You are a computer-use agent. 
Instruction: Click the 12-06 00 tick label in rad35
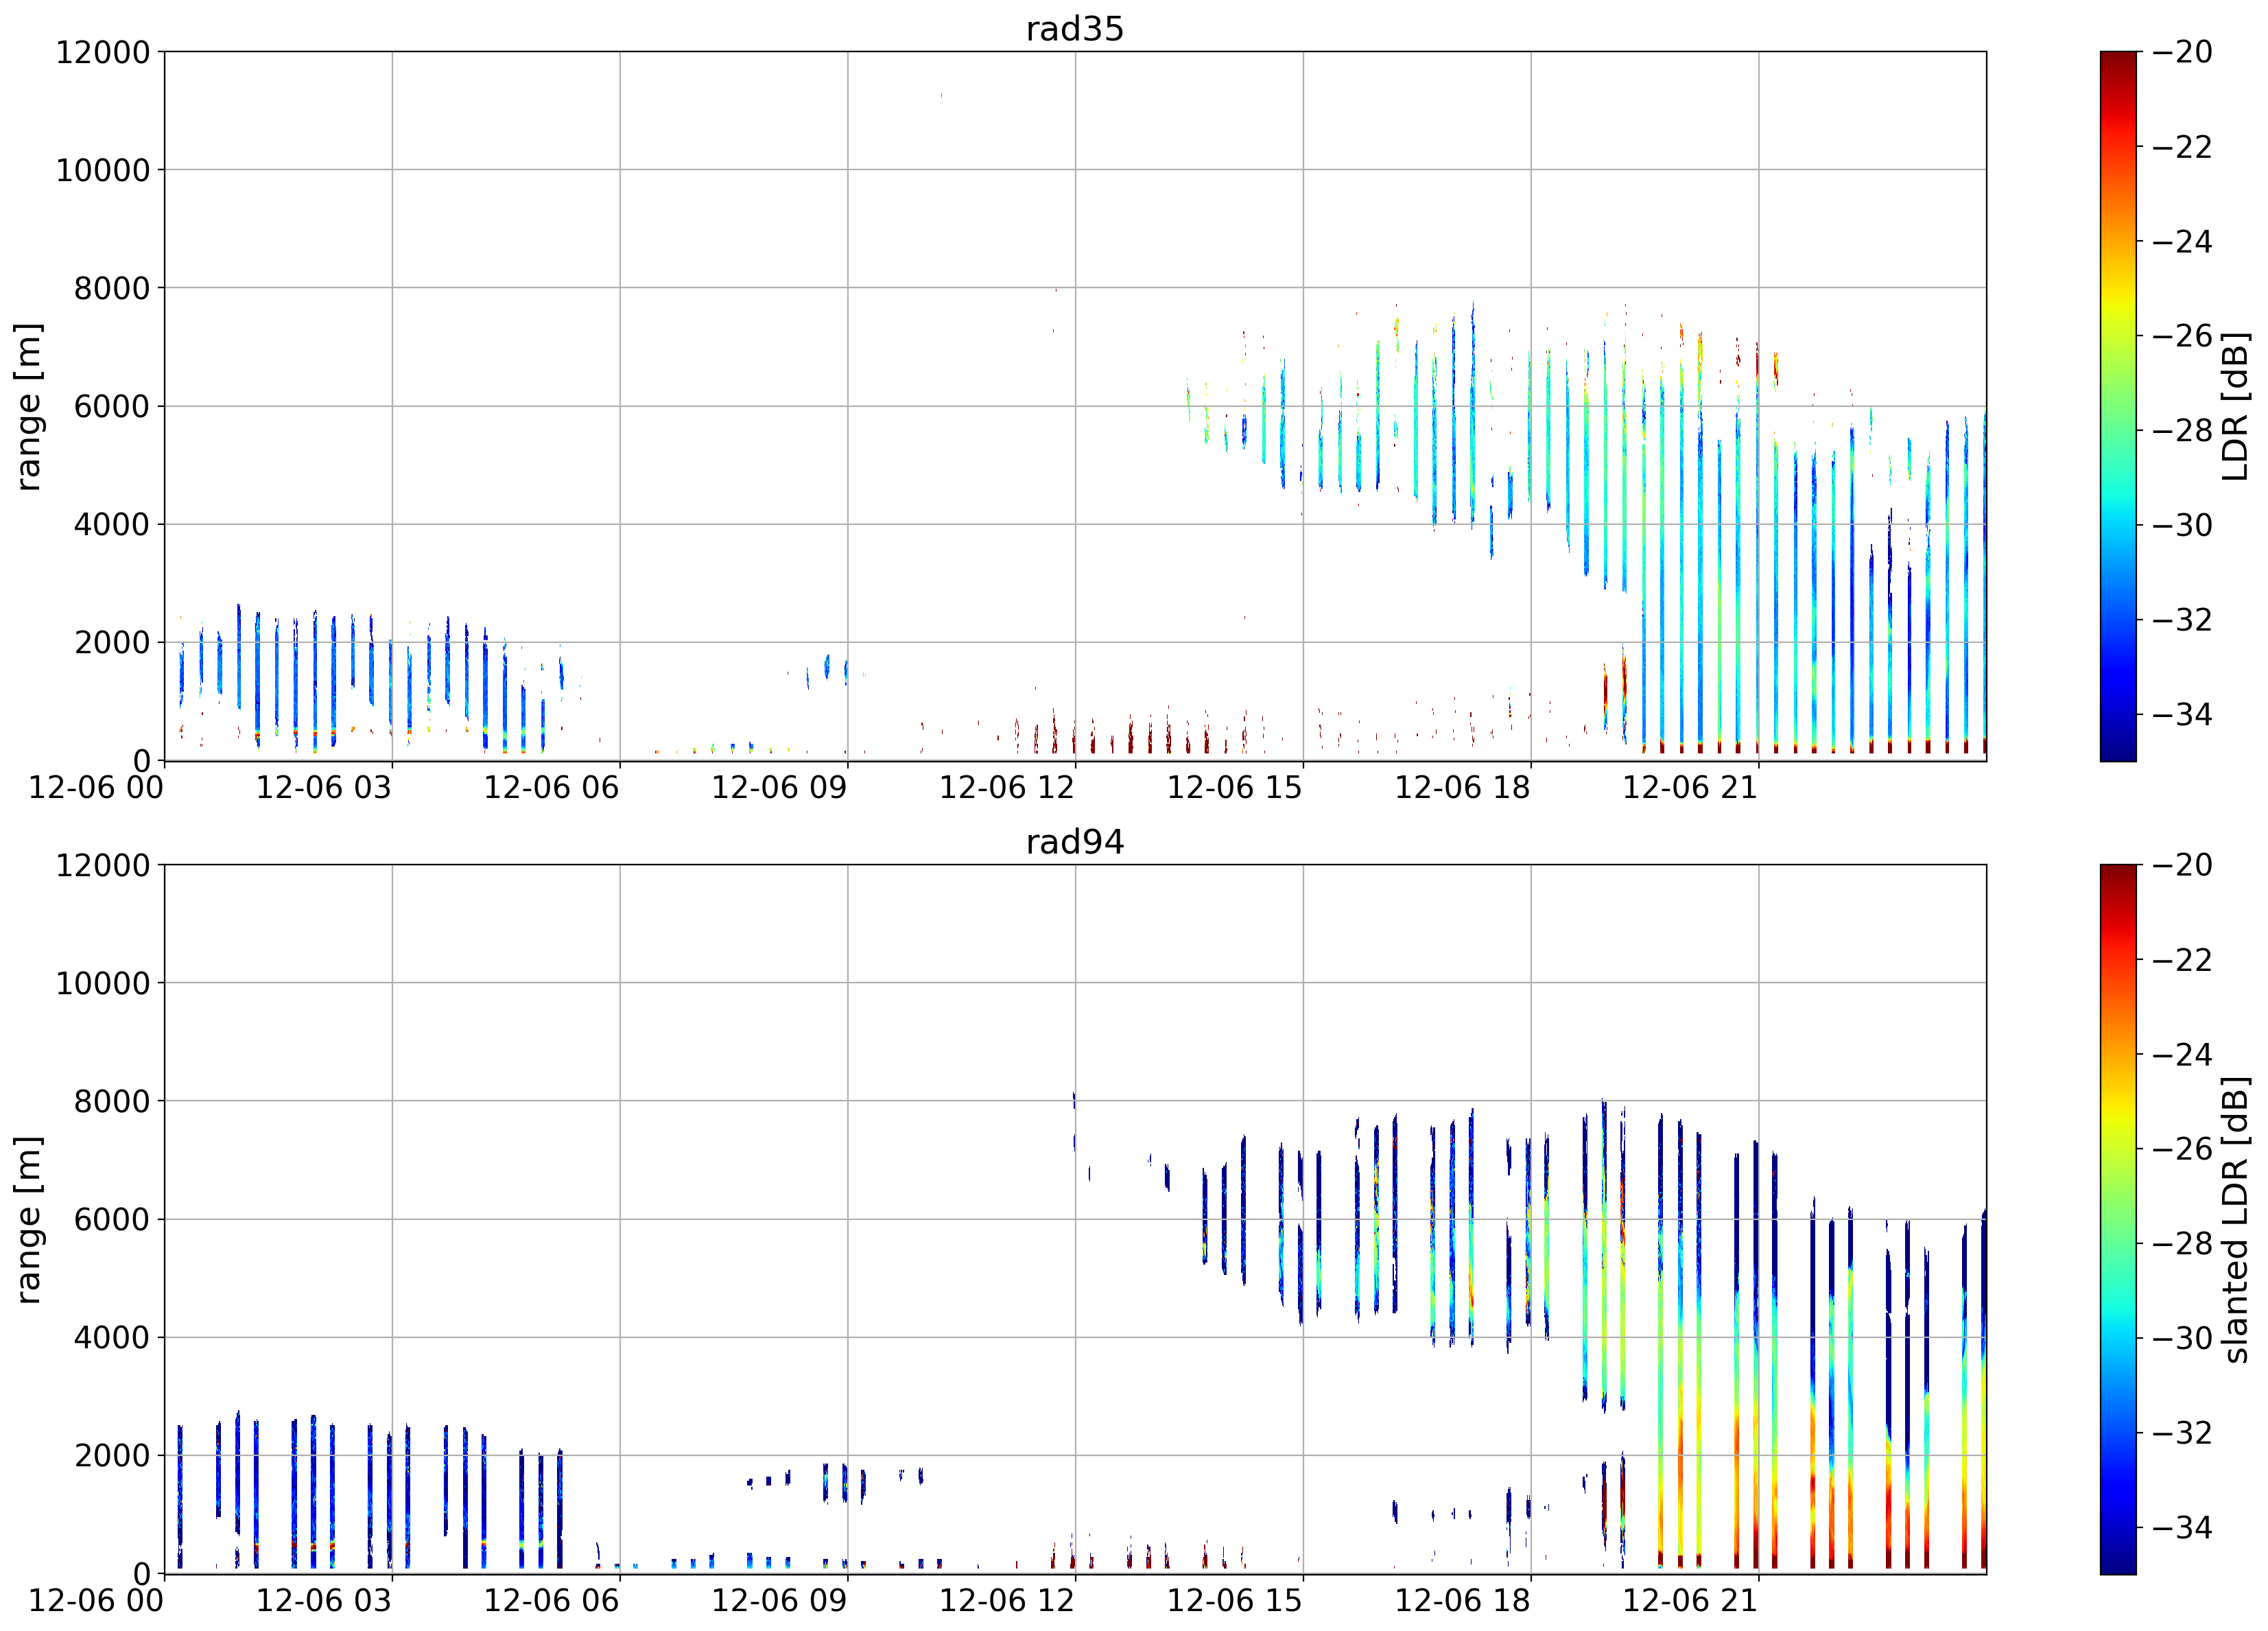pyautogui.click(x=96, y=788)
